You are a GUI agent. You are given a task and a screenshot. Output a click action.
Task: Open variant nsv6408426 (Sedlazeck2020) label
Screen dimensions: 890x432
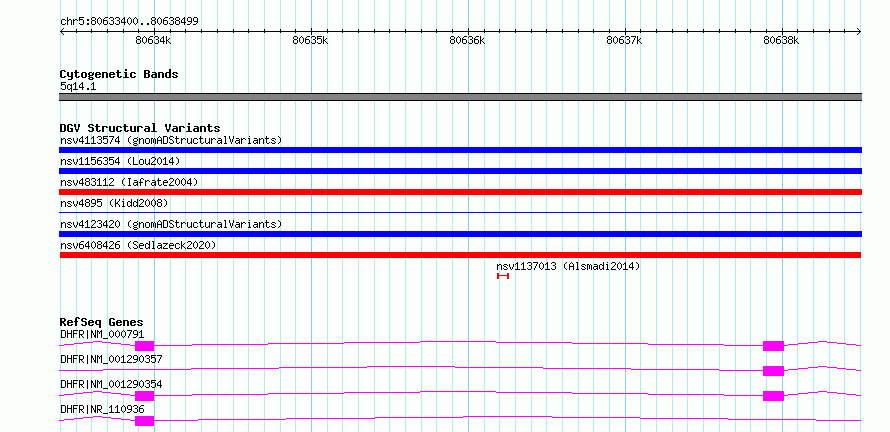138,245
